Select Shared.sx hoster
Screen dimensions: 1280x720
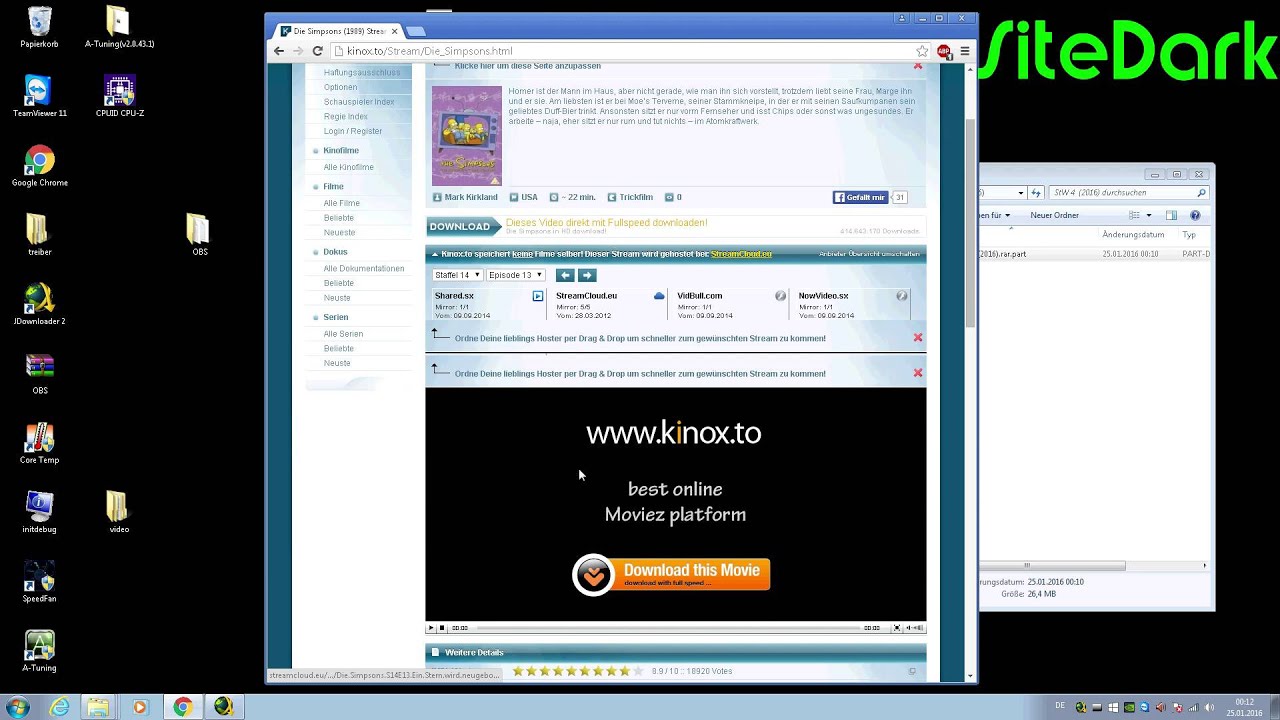click(x=489, y=305)
